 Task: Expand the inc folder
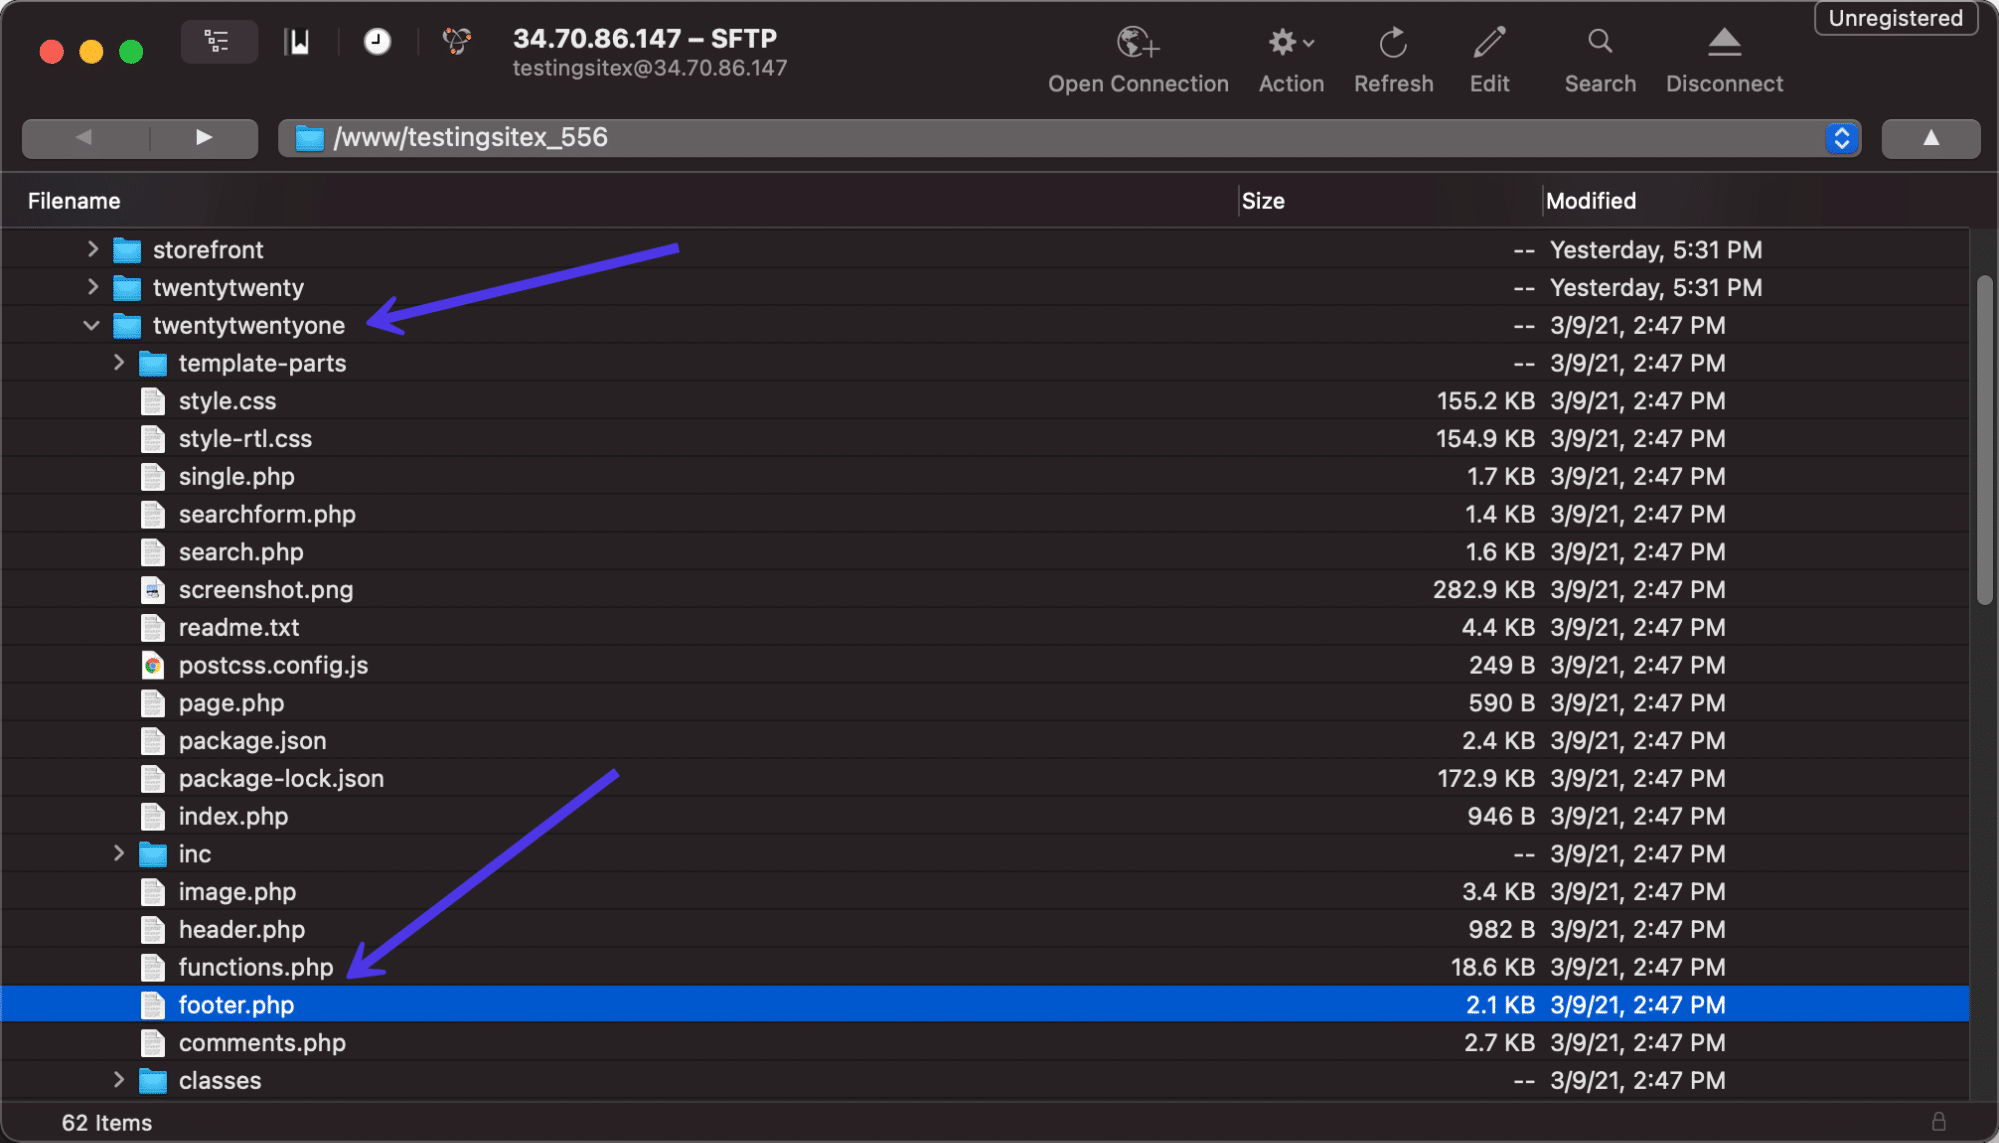click(x=119, y=854)
